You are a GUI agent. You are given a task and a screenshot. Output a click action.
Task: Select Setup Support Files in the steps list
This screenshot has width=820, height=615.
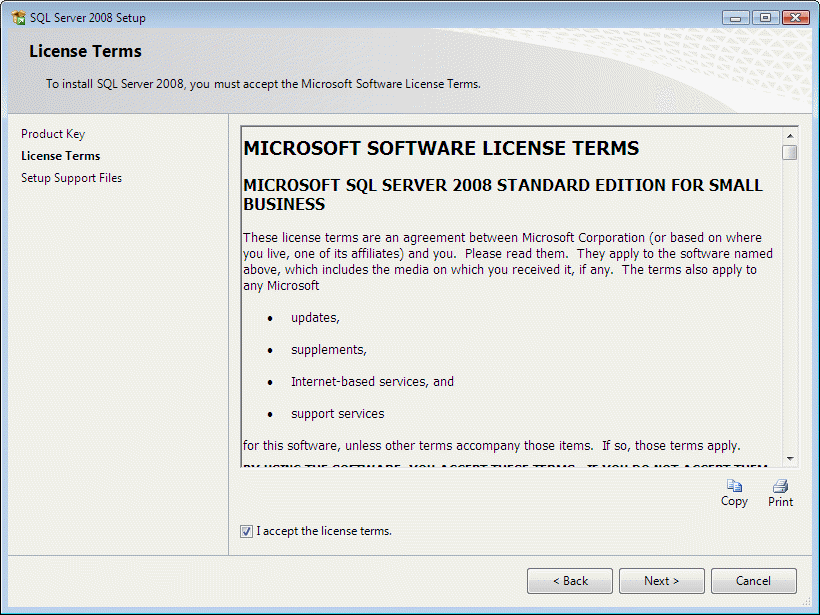tap(71, 178)
